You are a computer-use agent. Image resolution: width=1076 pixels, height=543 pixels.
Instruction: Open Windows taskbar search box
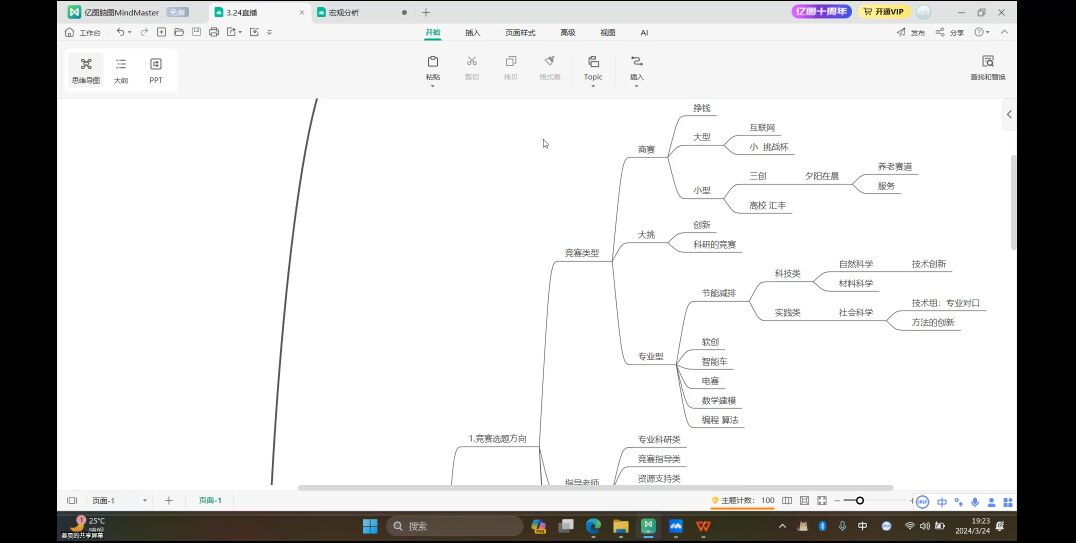[455, 526]
